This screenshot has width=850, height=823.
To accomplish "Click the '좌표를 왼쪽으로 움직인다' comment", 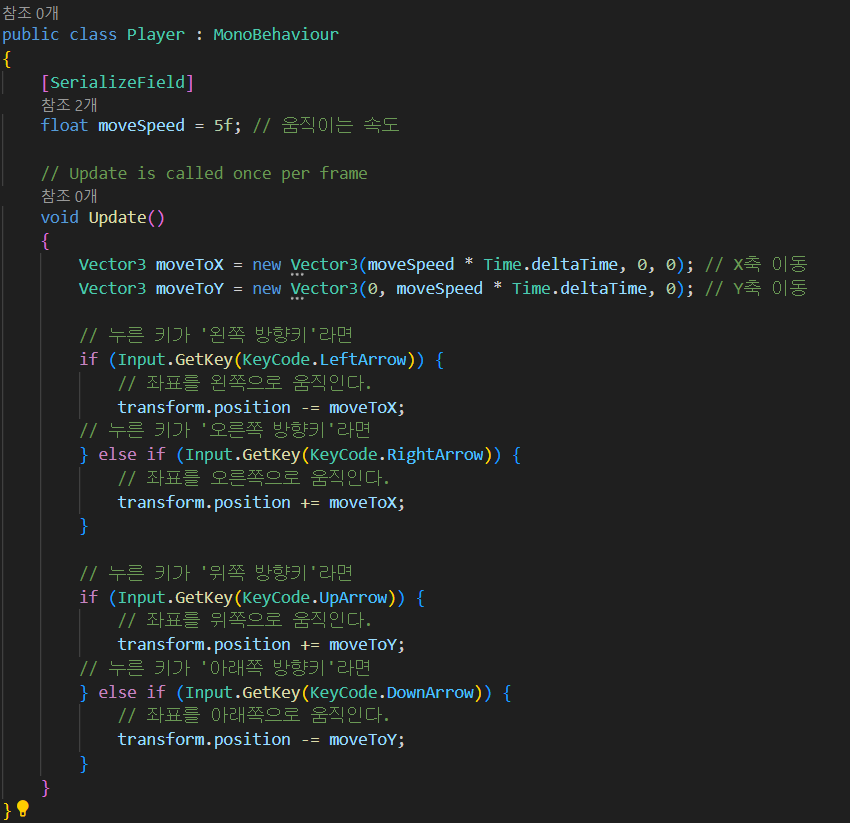I will click(x=245, y=383).
